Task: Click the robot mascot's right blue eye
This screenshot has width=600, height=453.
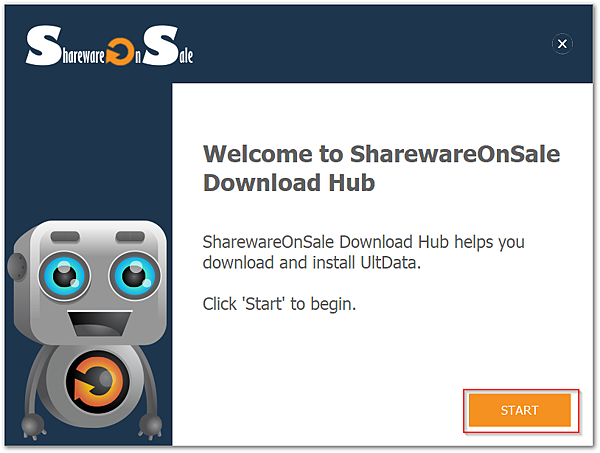Action: click(x=135, y=275)
